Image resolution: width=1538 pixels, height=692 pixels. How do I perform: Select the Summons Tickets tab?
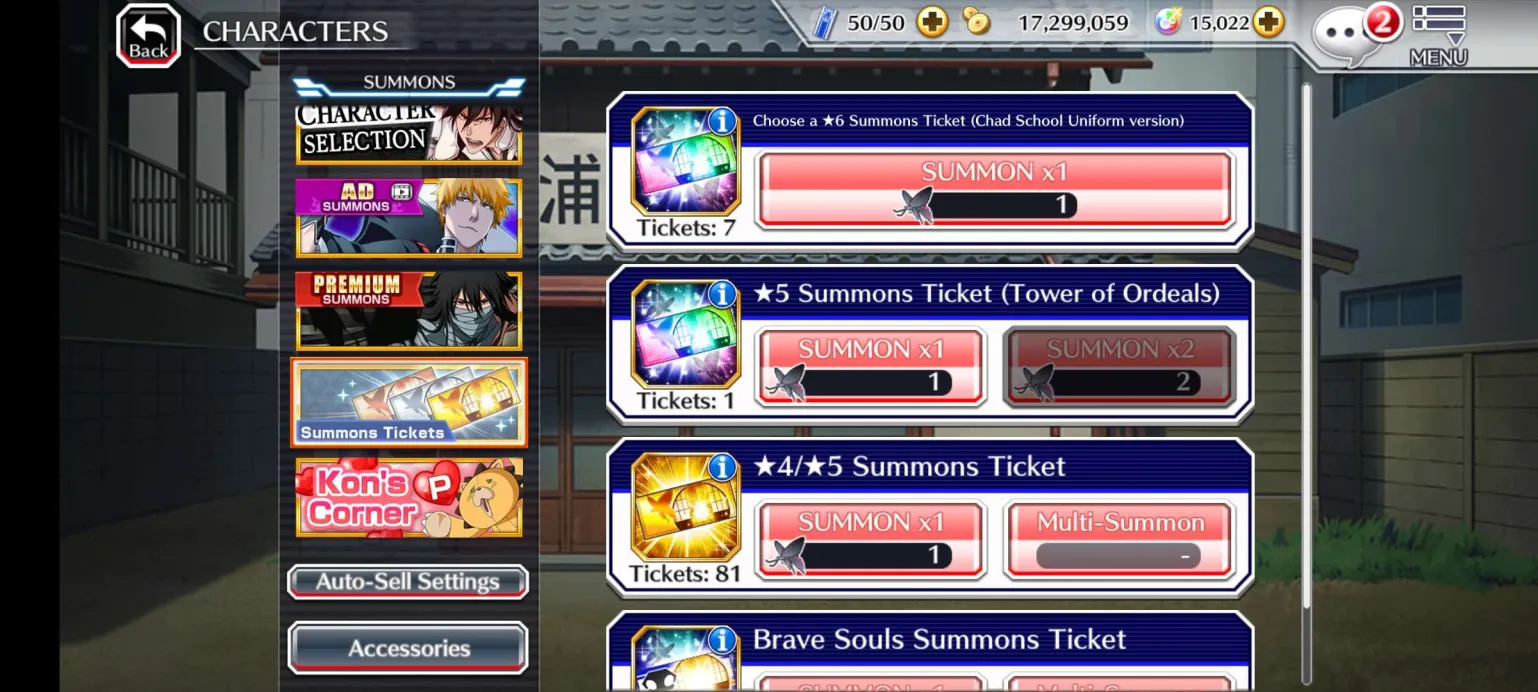(409, 402)
